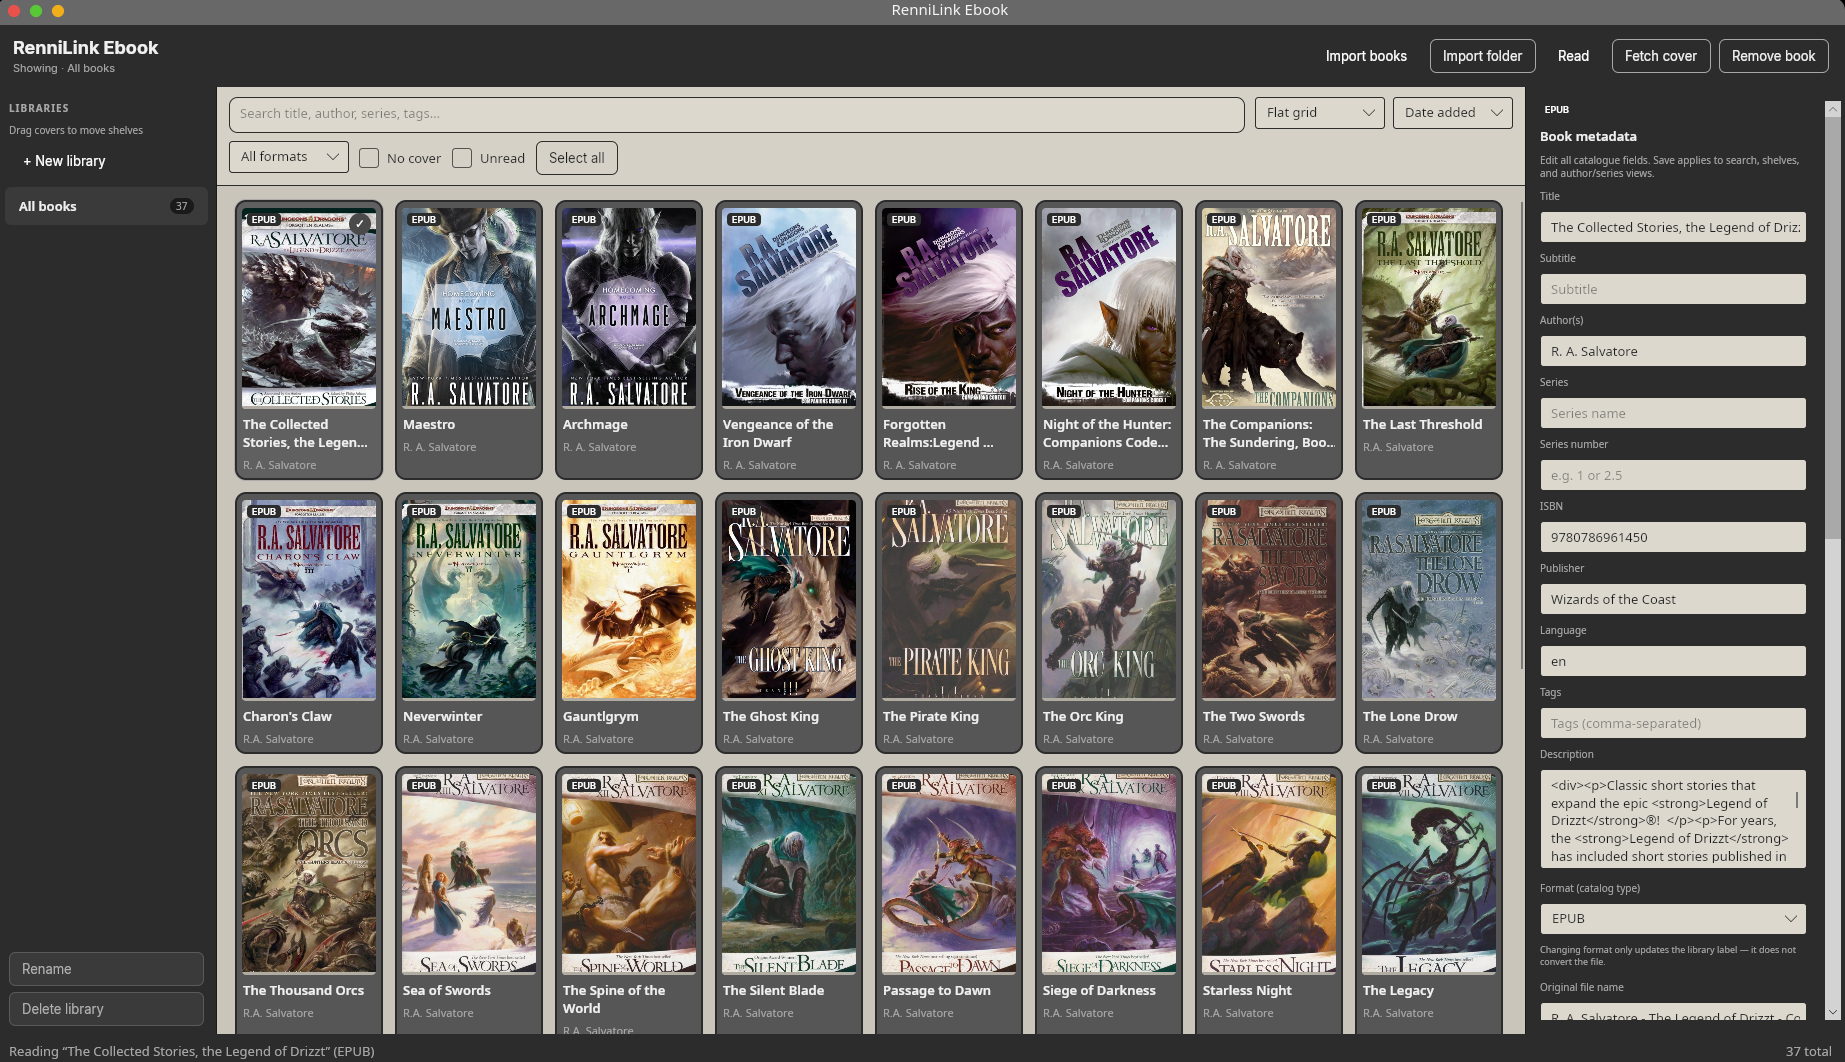Click the Remove book button
This screenshot has width=1845, height=1062.
tap(1773, 56)
